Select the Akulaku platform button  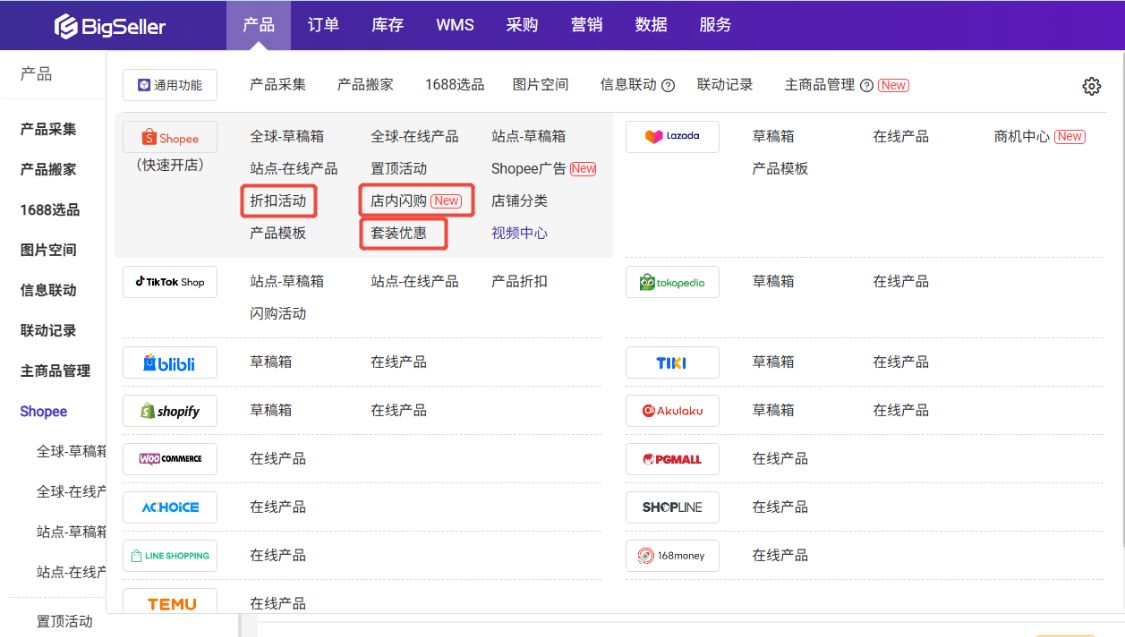coord(672,411)
